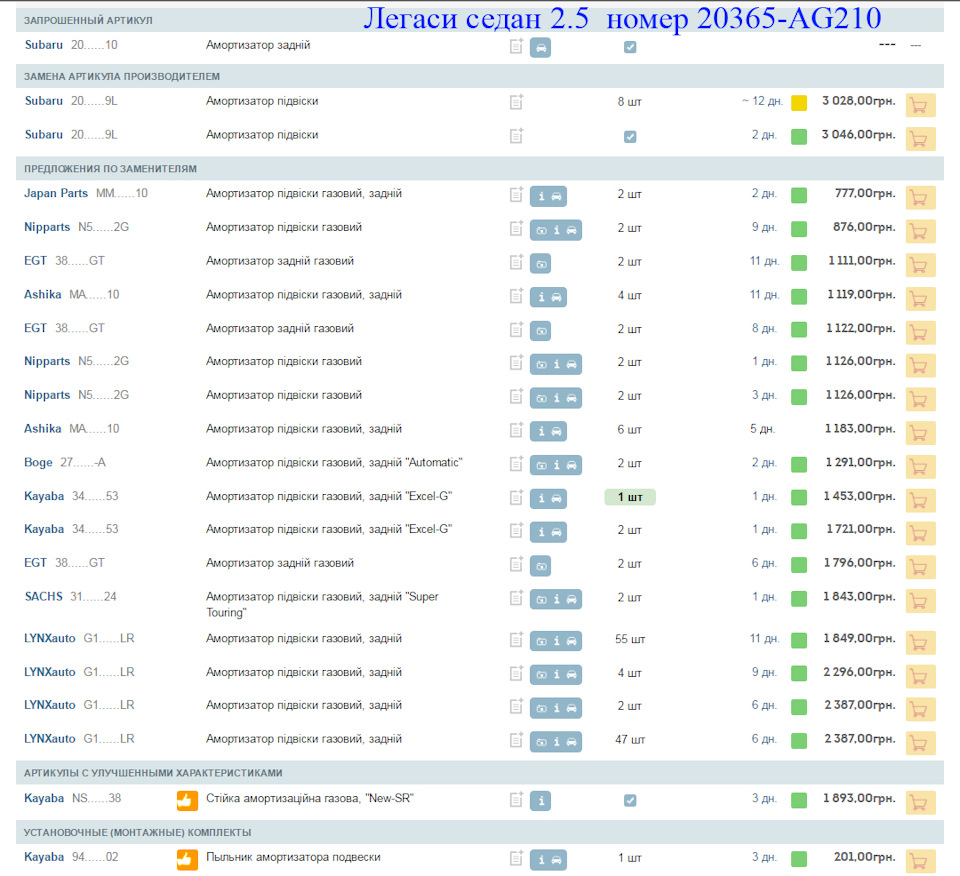This screenshot has height=876, width=960.
Task: Add Kayaba New-SR 1 893,00 грн. to cart
Action: tap(920, 803)
